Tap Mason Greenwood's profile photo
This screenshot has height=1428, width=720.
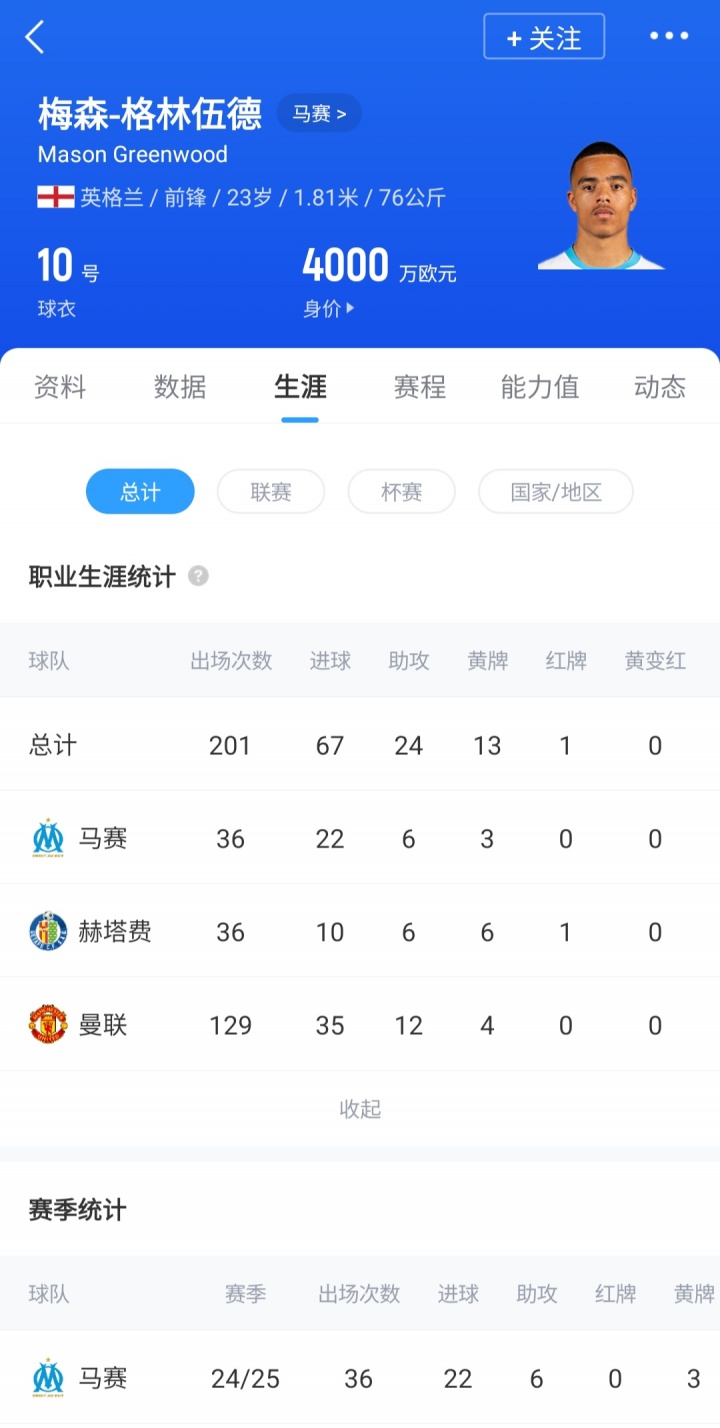(600, 207)
